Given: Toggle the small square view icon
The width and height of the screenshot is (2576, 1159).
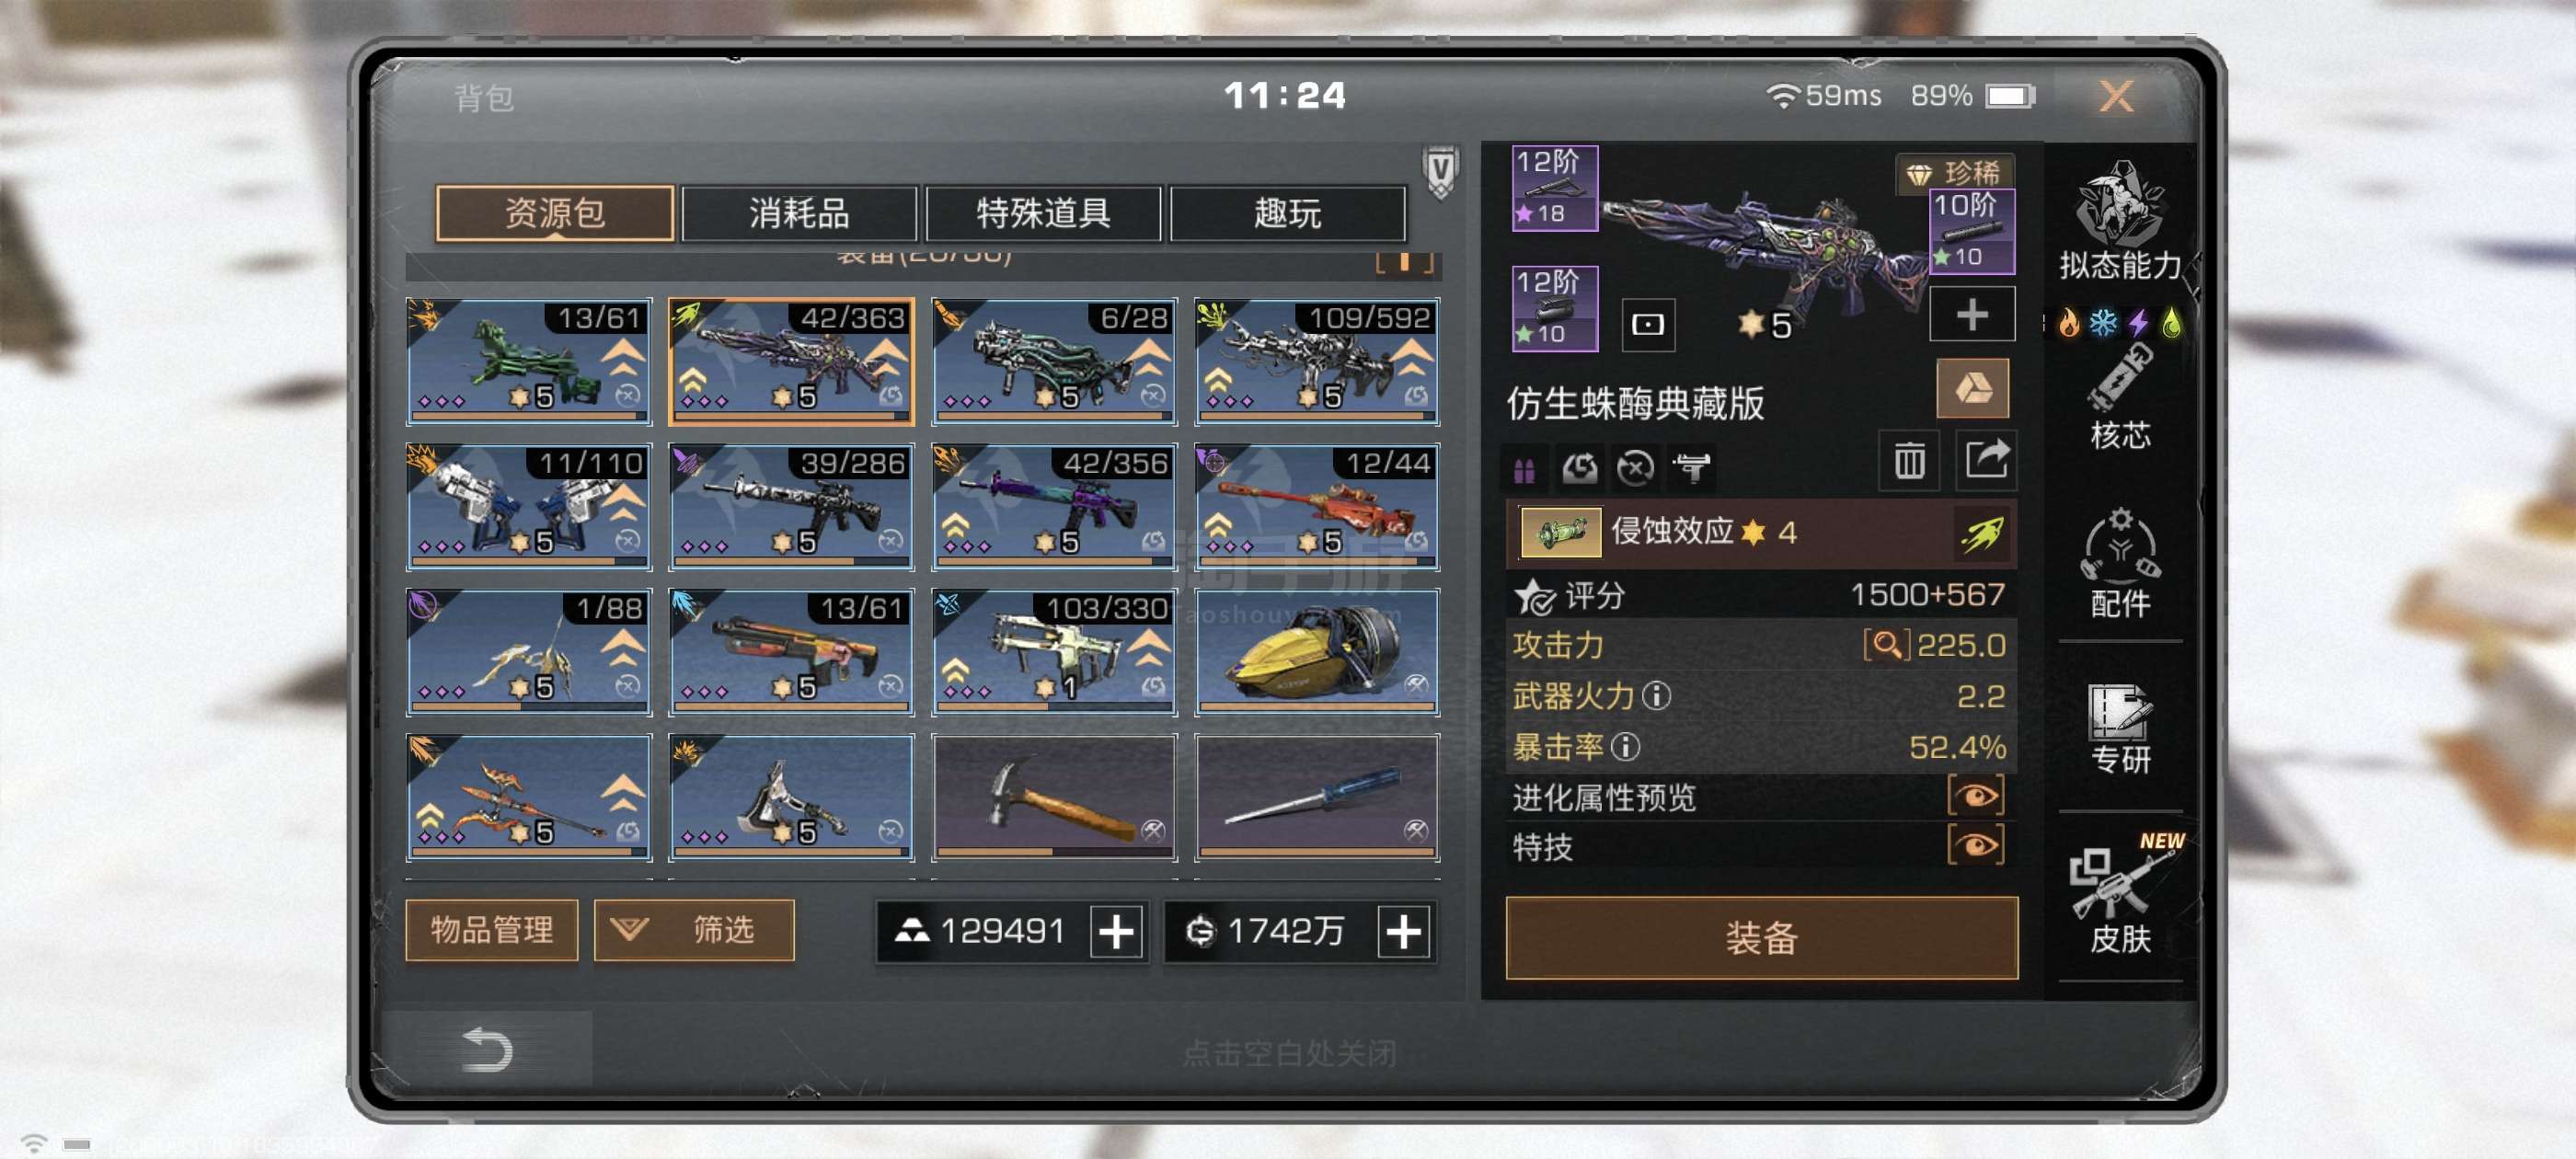Looking at the screenshot, I should 1647,324.
